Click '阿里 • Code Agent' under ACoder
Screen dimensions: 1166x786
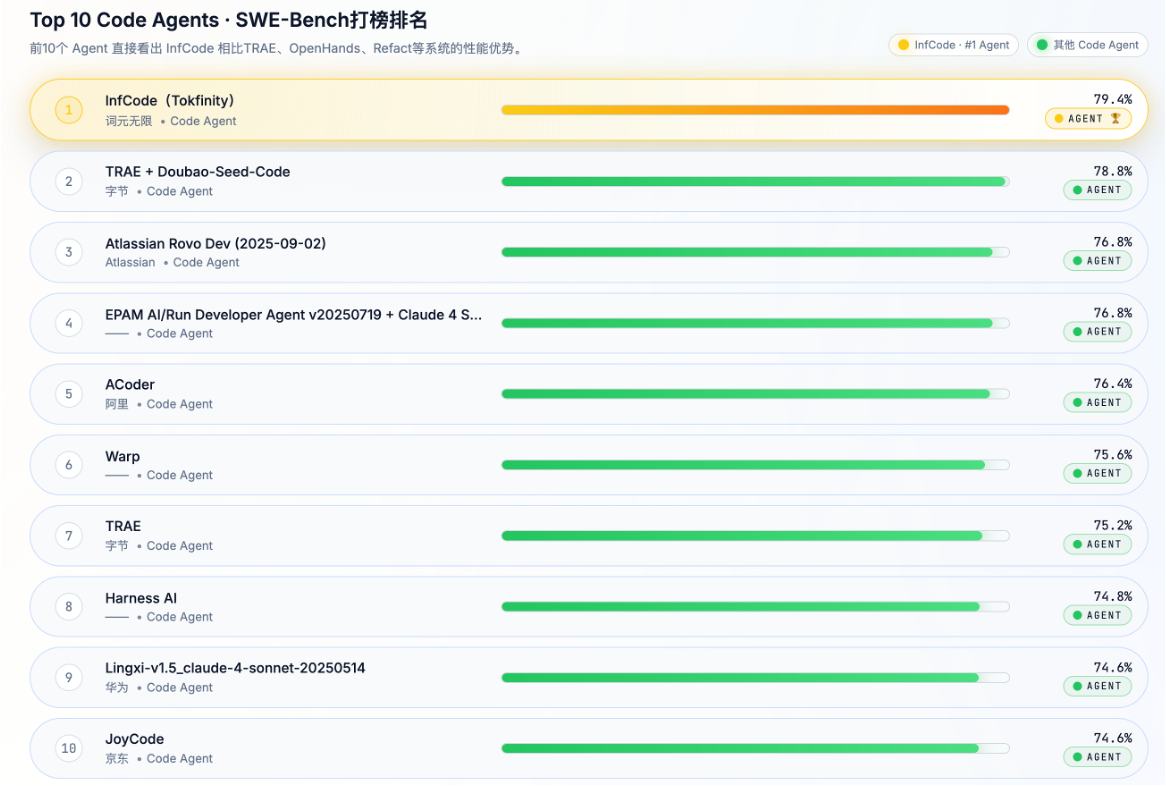click(158, 405)
